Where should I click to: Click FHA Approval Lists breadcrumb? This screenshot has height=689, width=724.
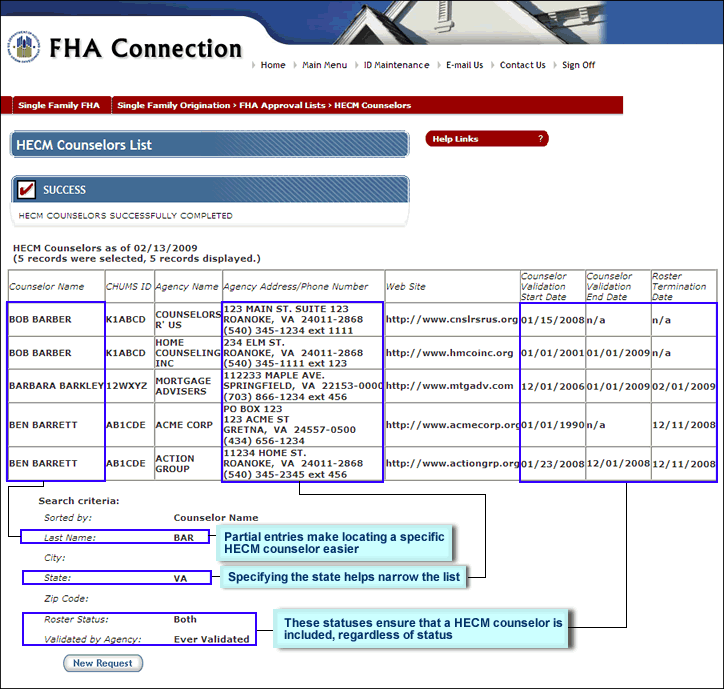point(282,105)
